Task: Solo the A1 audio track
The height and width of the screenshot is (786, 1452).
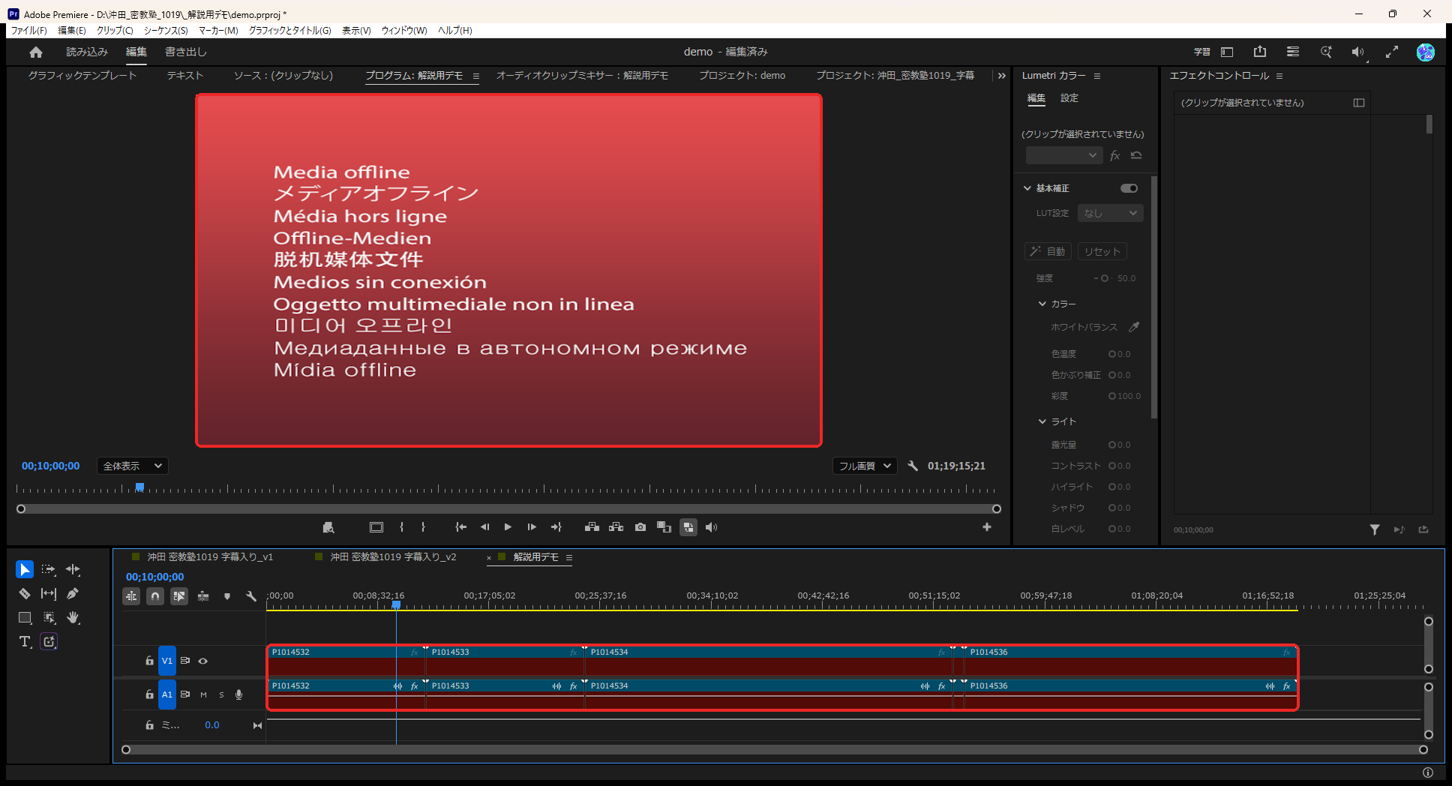Action: (x=221, y=695)
